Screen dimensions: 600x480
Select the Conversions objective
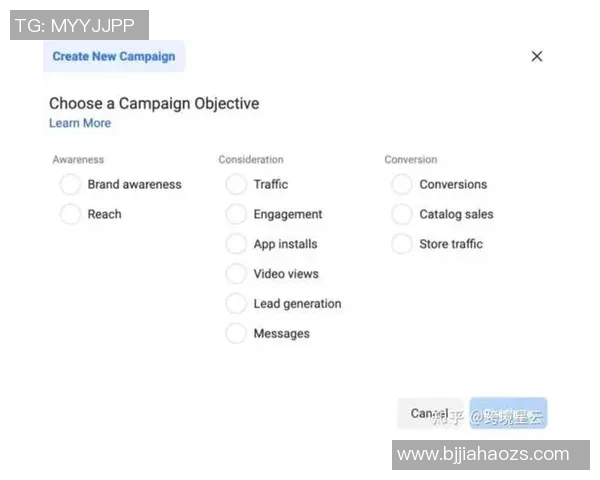click(x=402, y=185)
